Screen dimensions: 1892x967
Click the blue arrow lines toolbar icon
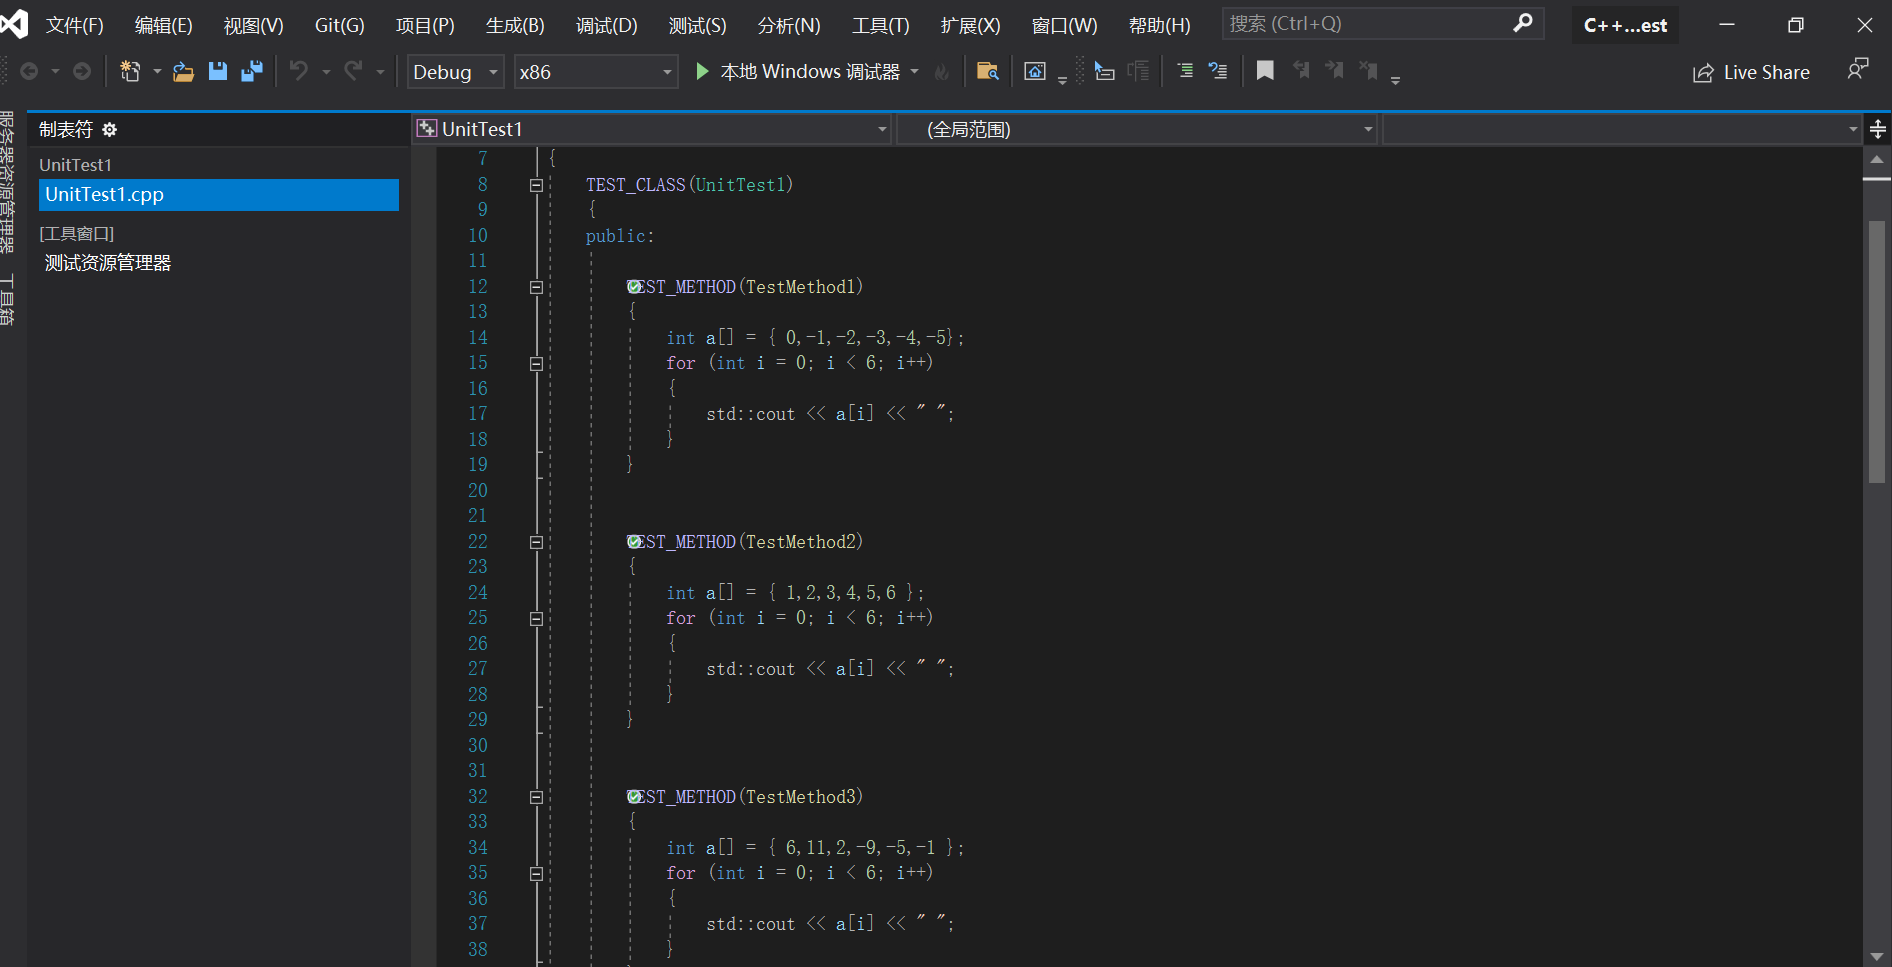(1218, 71)
